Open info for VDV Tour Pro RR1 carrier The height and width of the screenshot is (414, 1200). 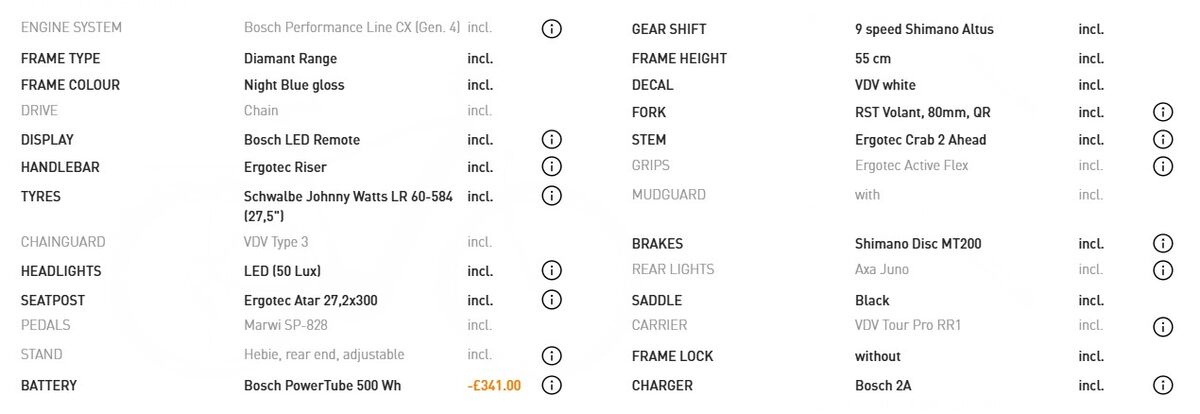click(1162, 326)
